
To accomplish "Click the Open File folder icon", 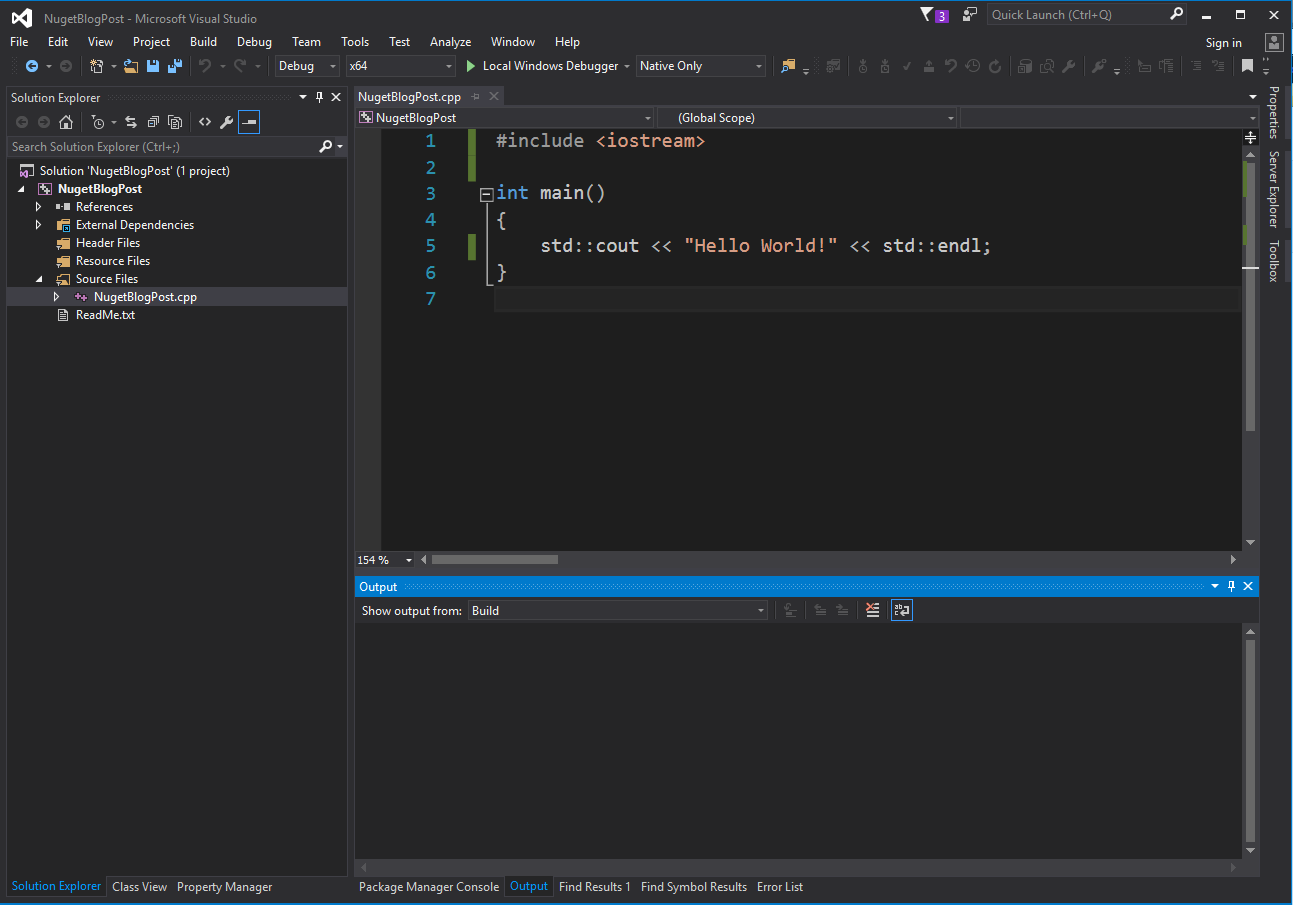I will (130, 66).
